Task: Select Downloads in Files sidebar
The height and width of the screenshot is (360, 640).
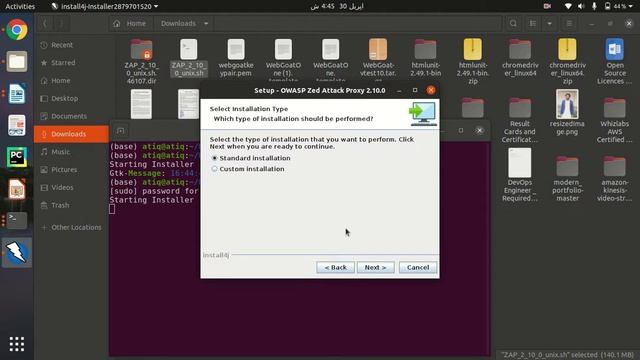Action: (x=71, y=134)
